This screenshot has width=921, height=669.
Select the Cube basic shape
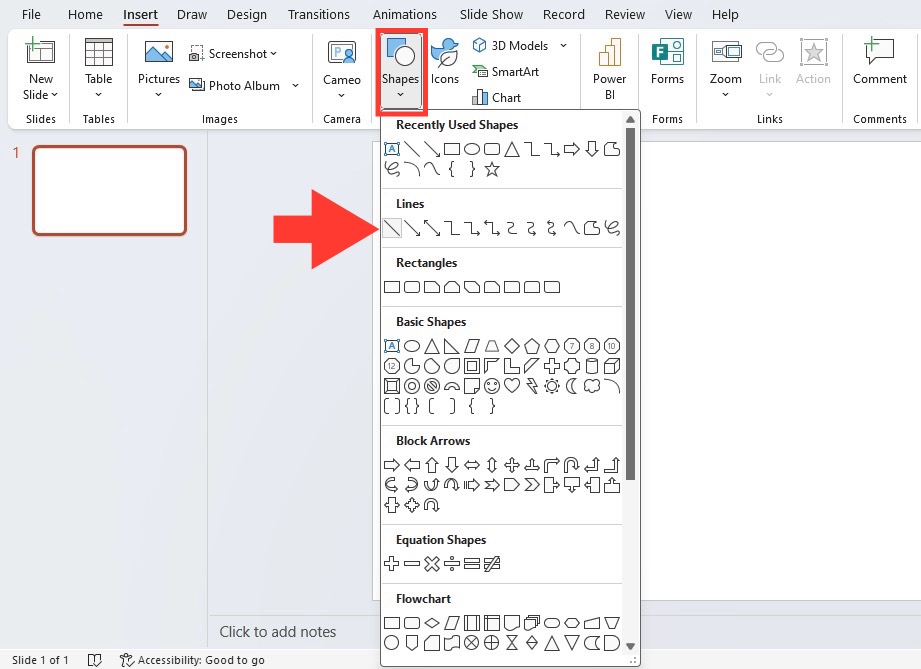611,366
